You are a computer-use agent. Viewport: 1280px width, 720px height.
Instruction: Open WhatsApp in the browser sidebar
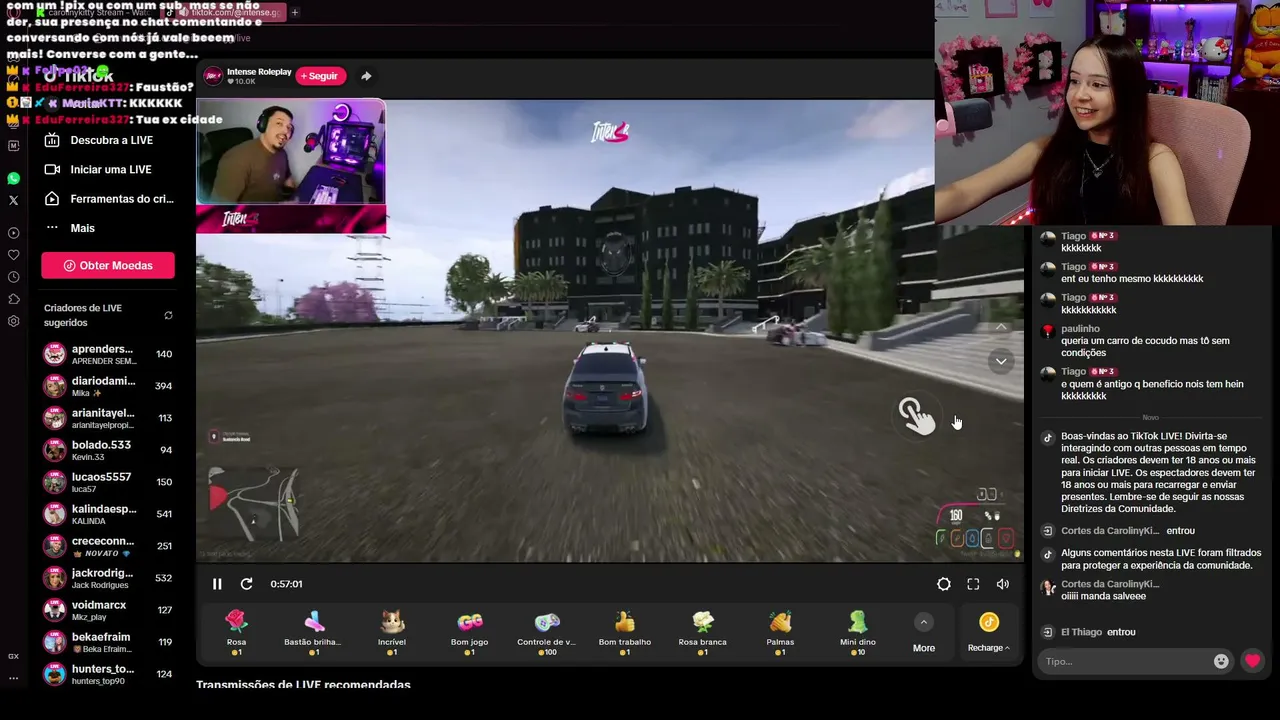tap(13, 178)
